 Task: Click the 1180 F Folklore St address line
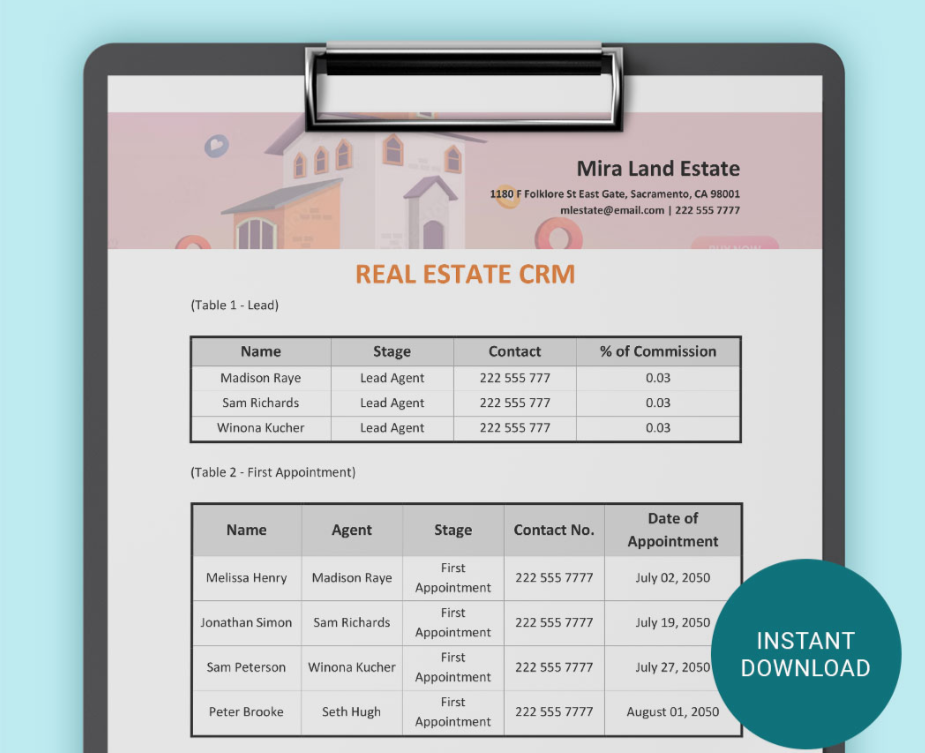tap(615, 194)
